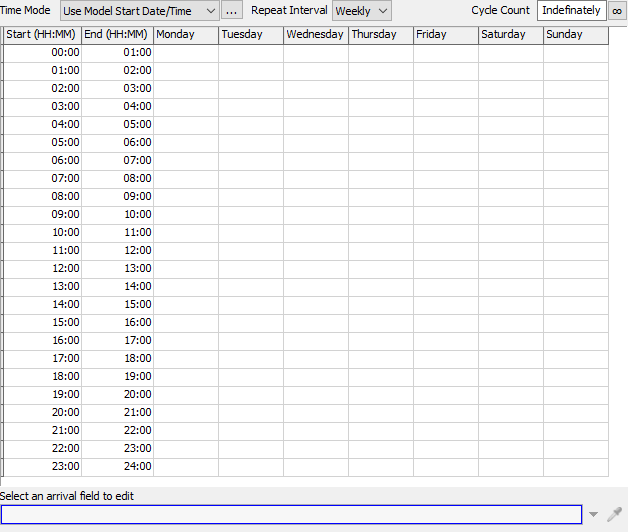Expand the arrival field dropdown arrow
Viewport: 628px width, 532px height.
[593, 514]
